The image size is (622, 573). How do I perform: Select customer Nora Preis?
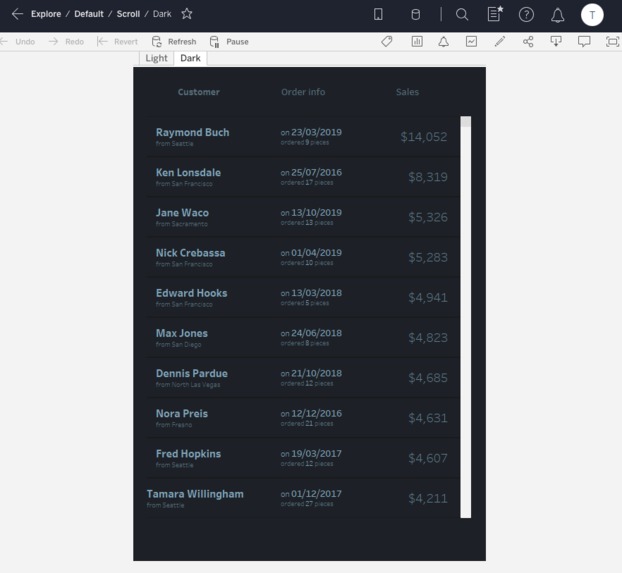pos(182,413)
